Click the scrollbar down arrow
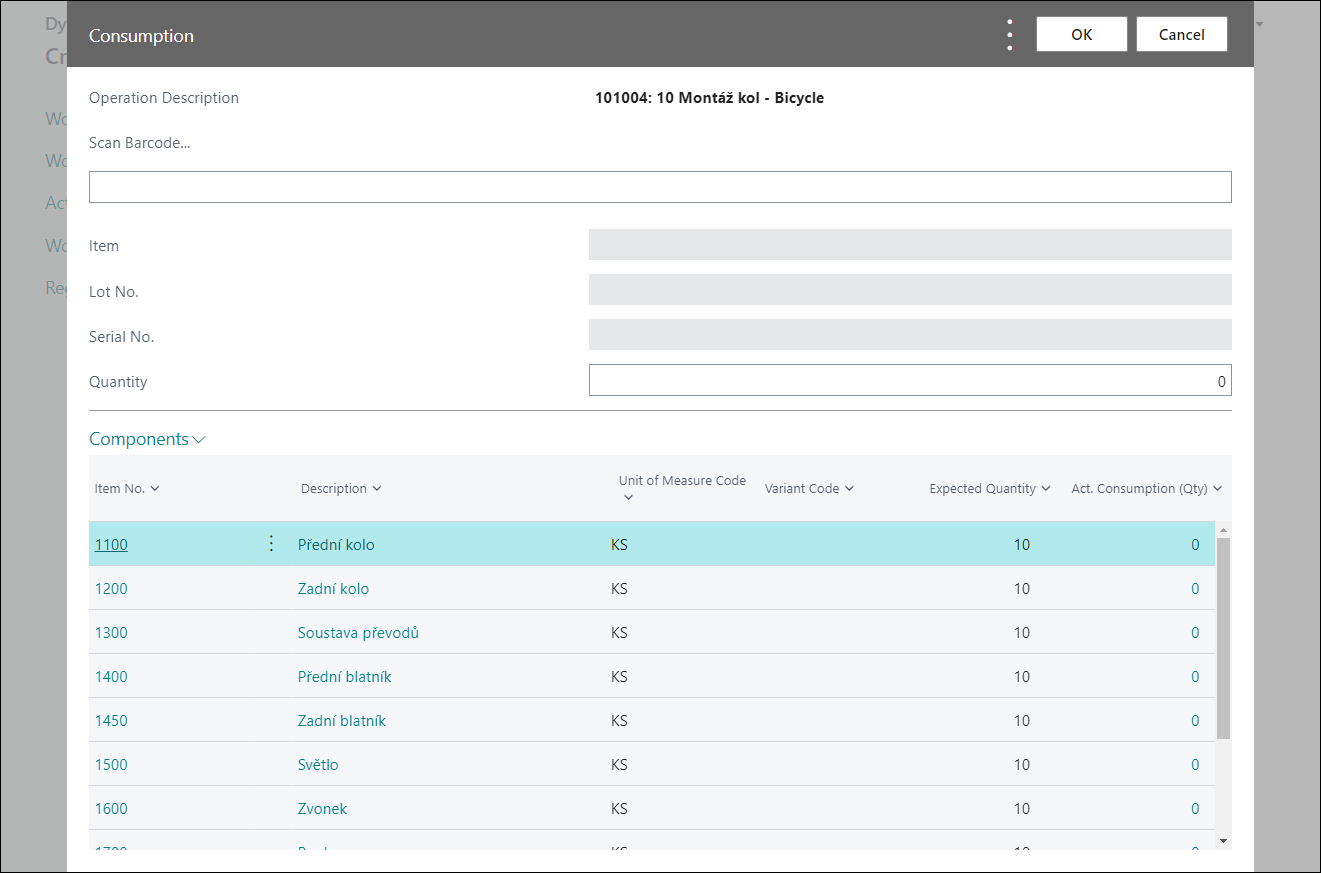Screen dimensions: 1321x873 1222,841
